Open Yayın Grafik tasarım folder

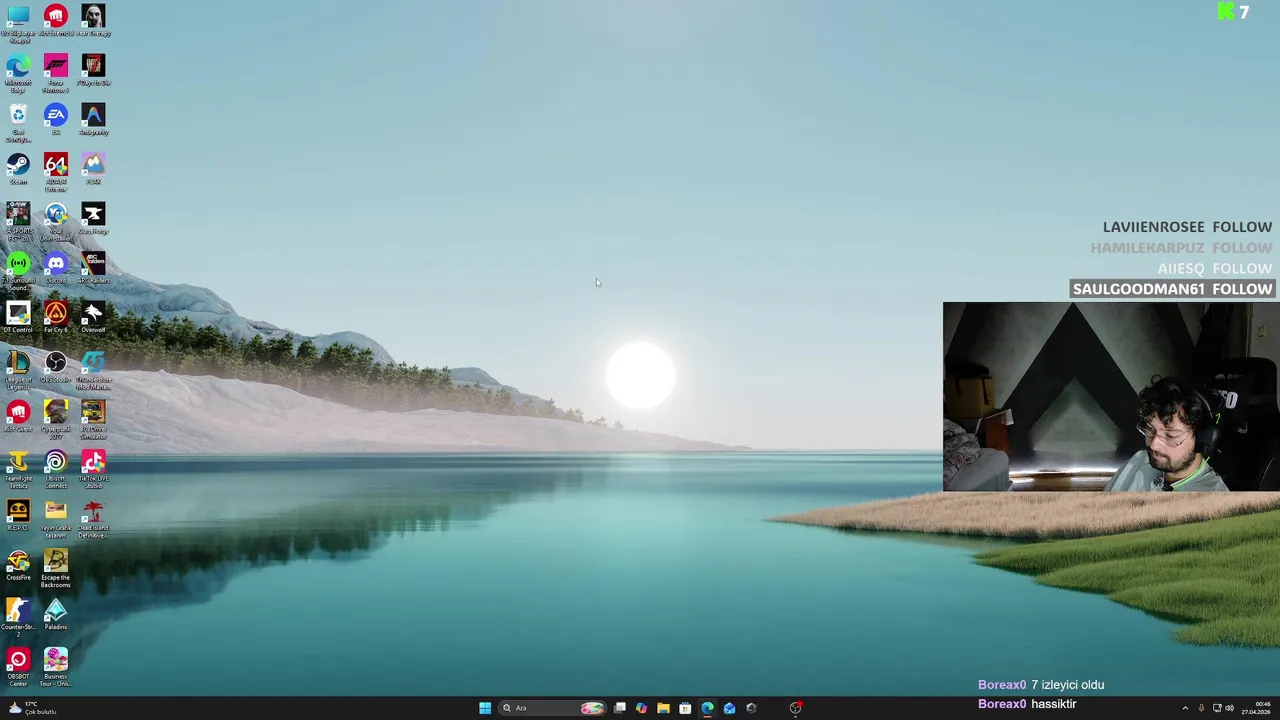55,519
